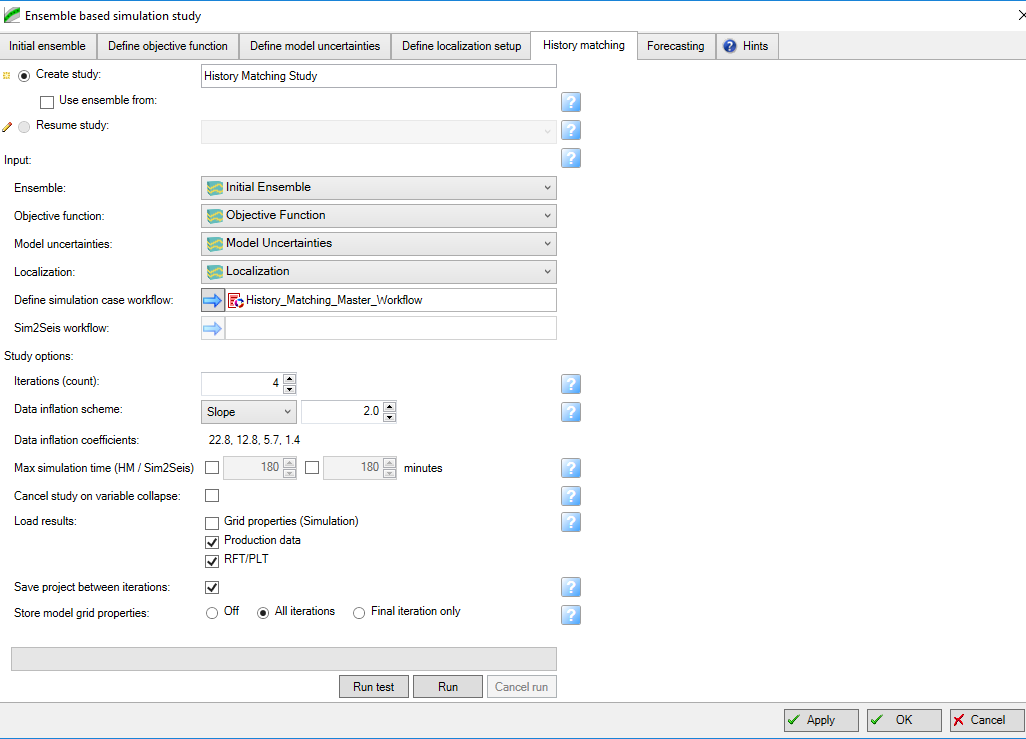Click the Apply button
The image size is (1026, 739).
tap(820, 720)
